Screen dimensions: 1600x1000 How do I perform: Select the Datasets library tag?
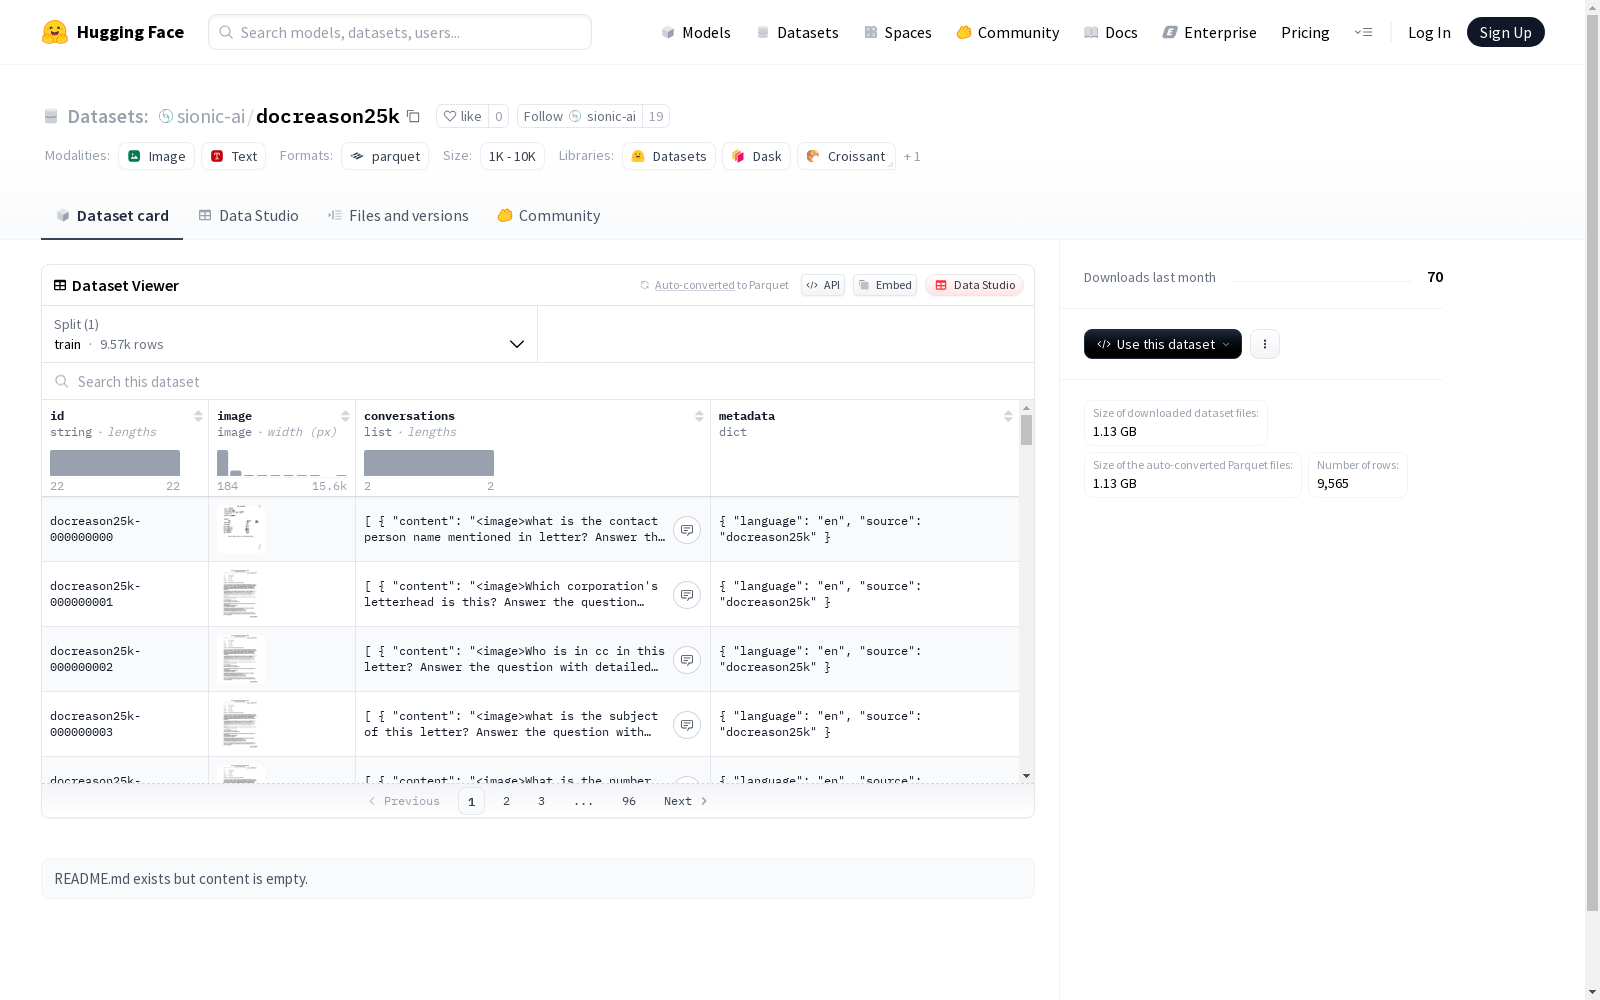point(669,156)
